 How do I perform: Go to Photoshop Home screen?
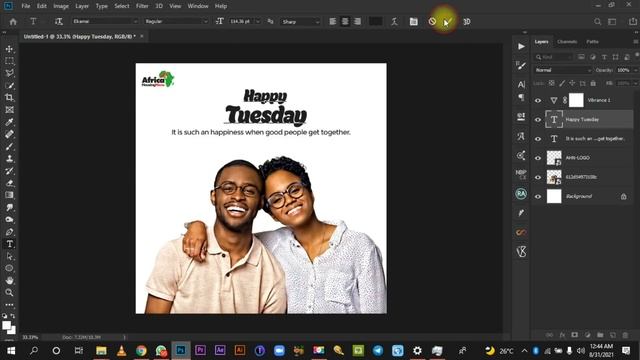(x=13, y=22)
